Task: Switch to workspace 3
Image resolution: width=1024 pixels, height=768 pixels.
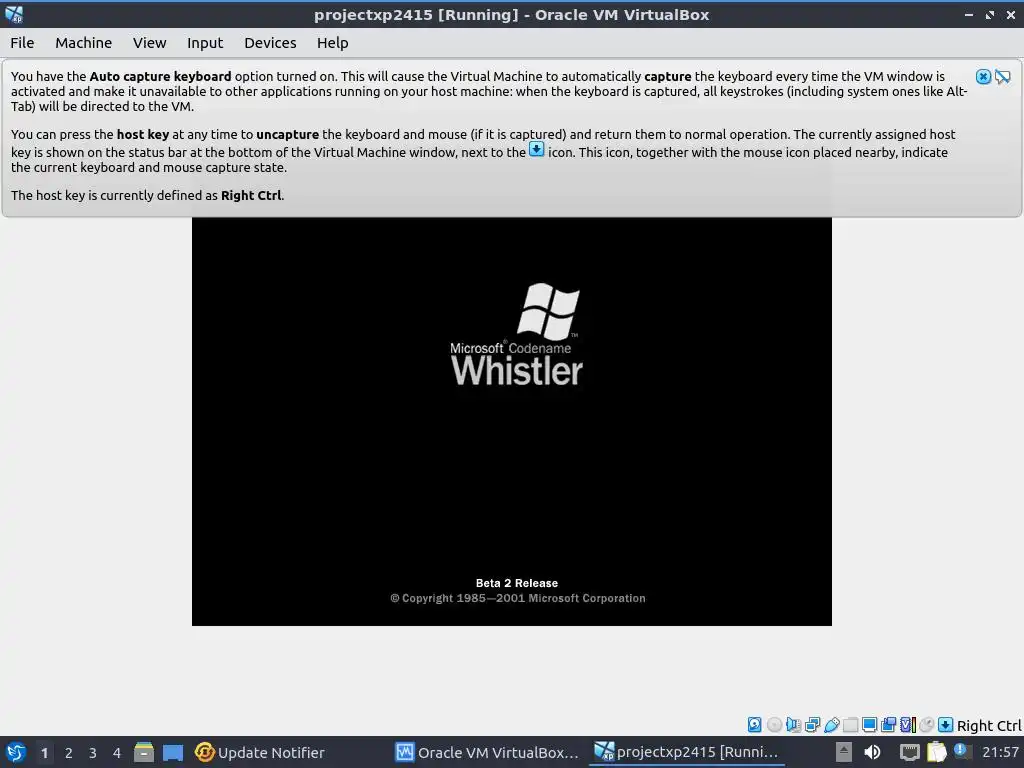Action: point(93,753)
